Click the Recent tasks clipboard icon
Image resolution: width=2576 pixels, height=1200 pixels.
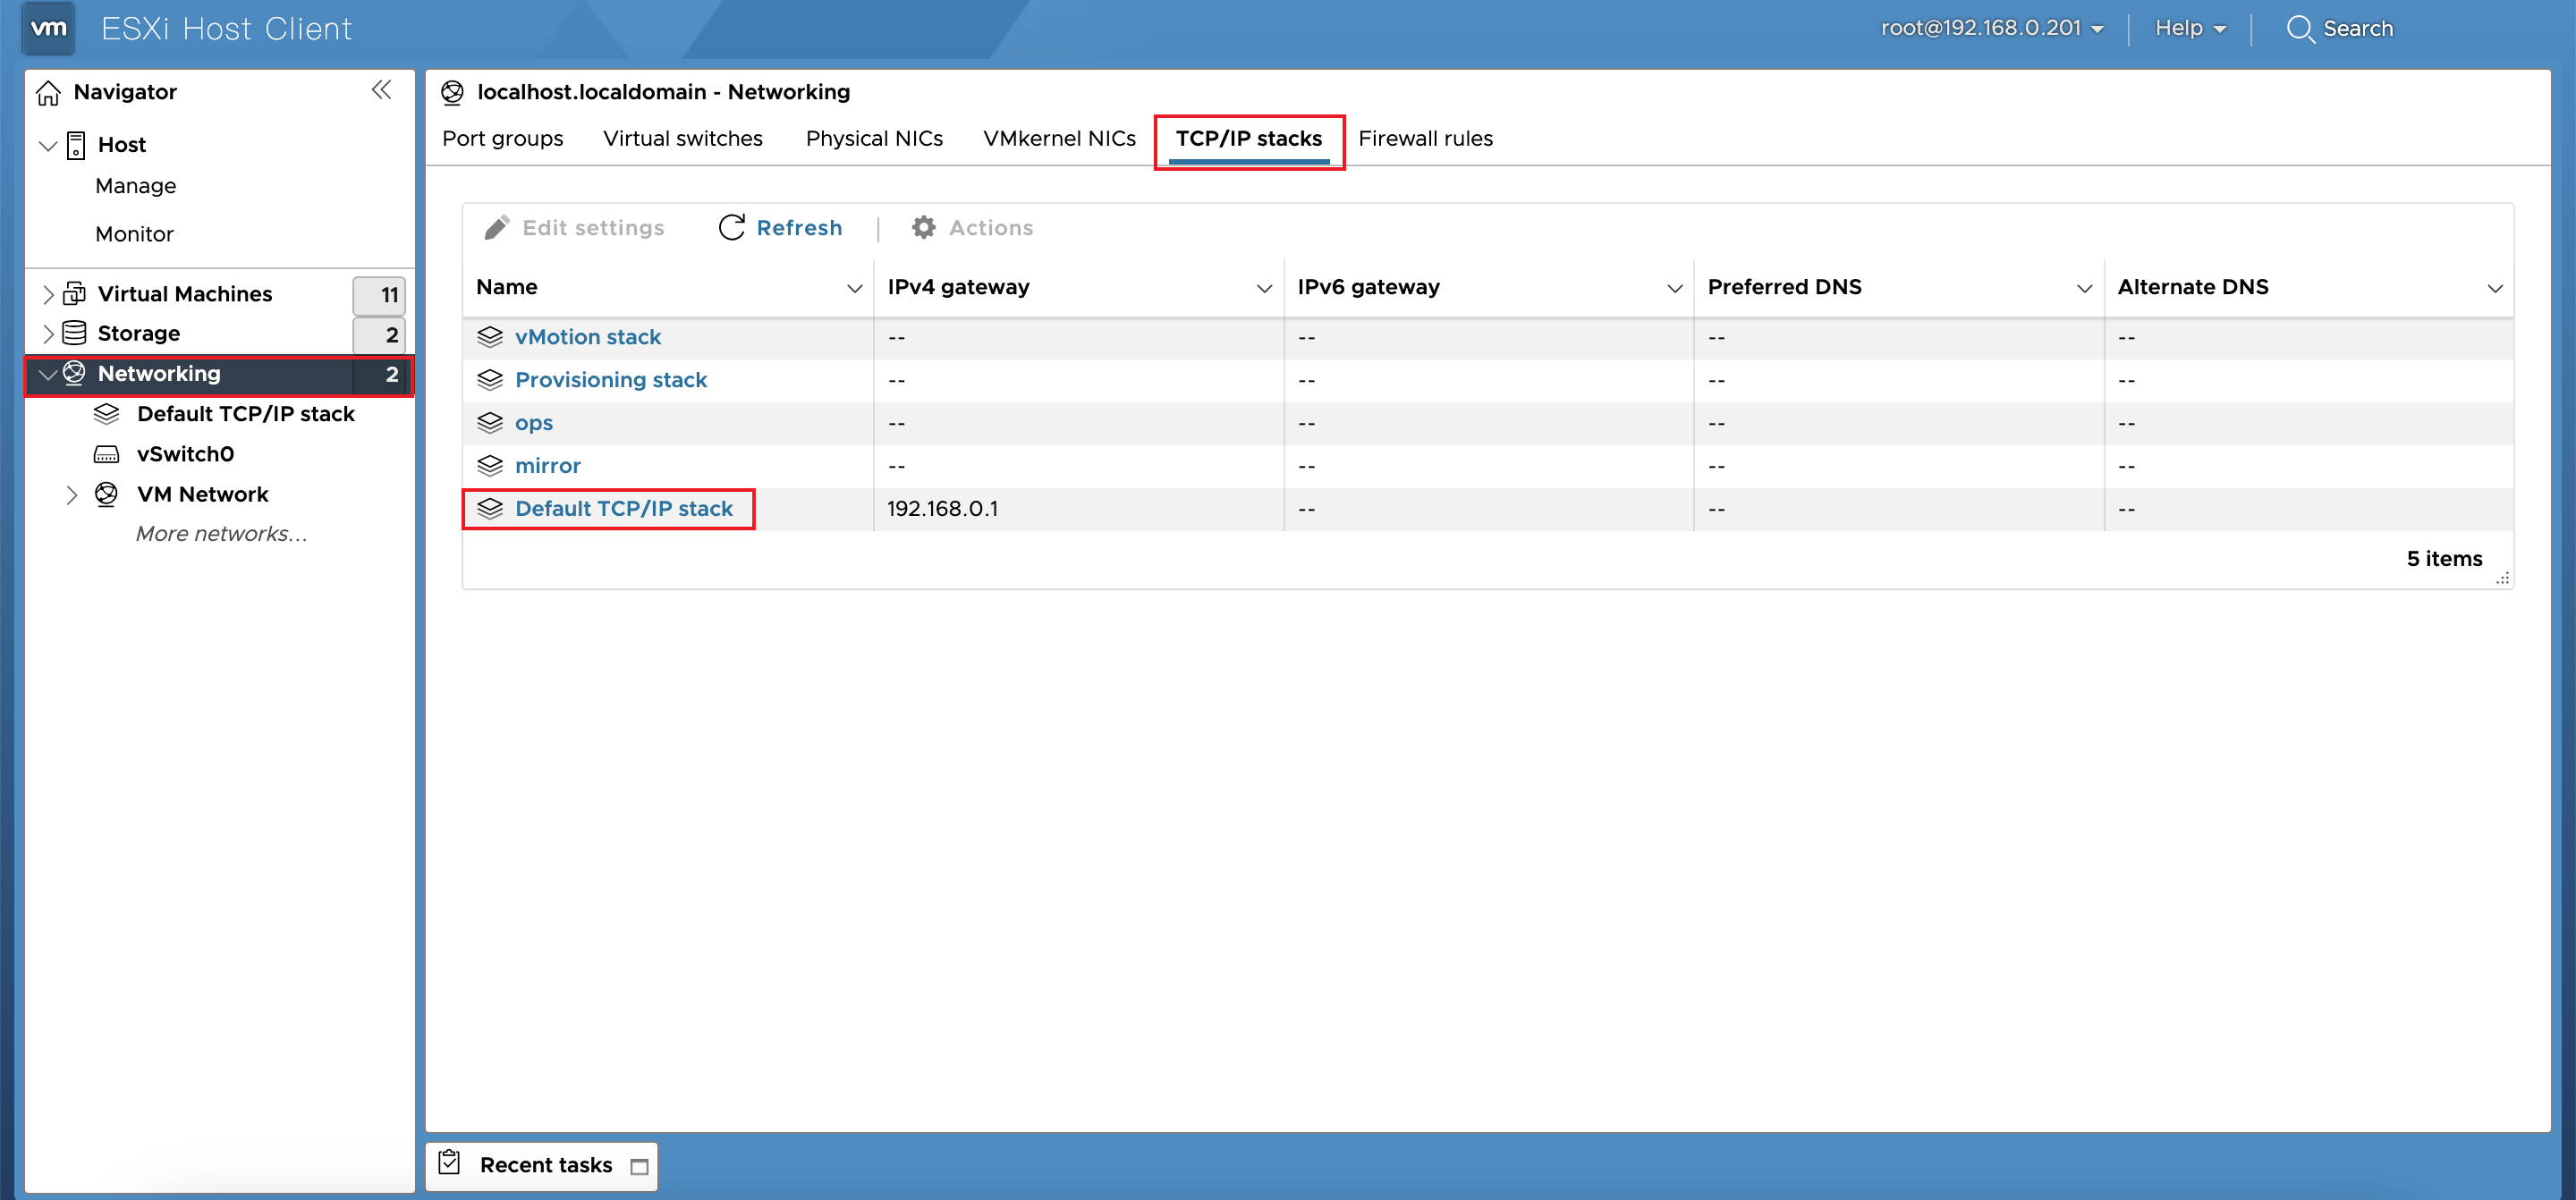tap(450, 1162)
